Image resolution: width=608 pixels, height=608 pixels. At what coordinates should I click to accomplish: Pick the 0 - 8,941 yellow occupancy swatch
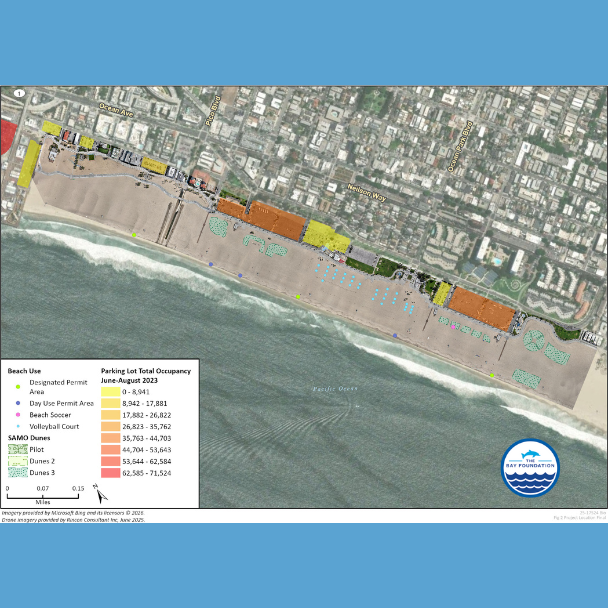tap(113, 392)
